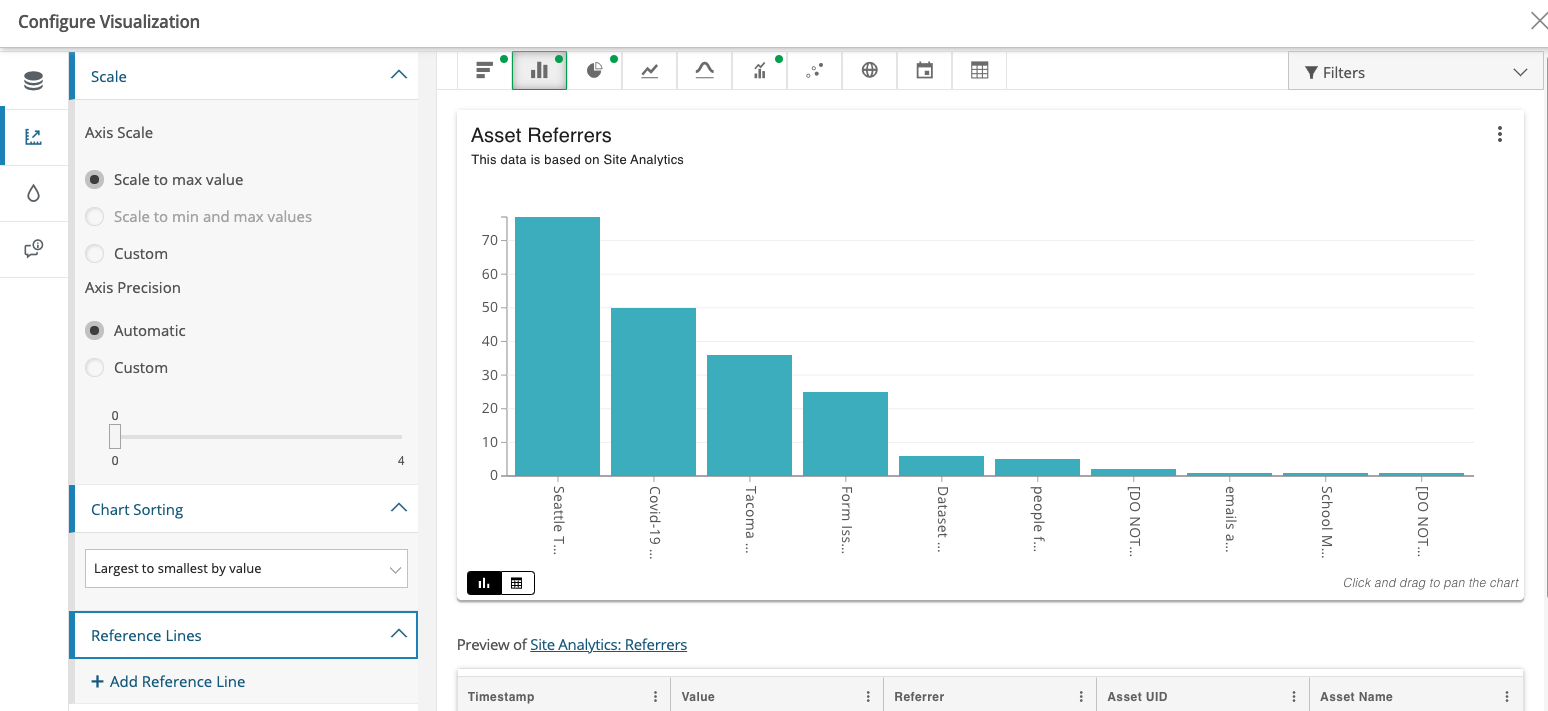Select Scale to max value option
This screenshot has width=1548, height=711.
[95, 180]
